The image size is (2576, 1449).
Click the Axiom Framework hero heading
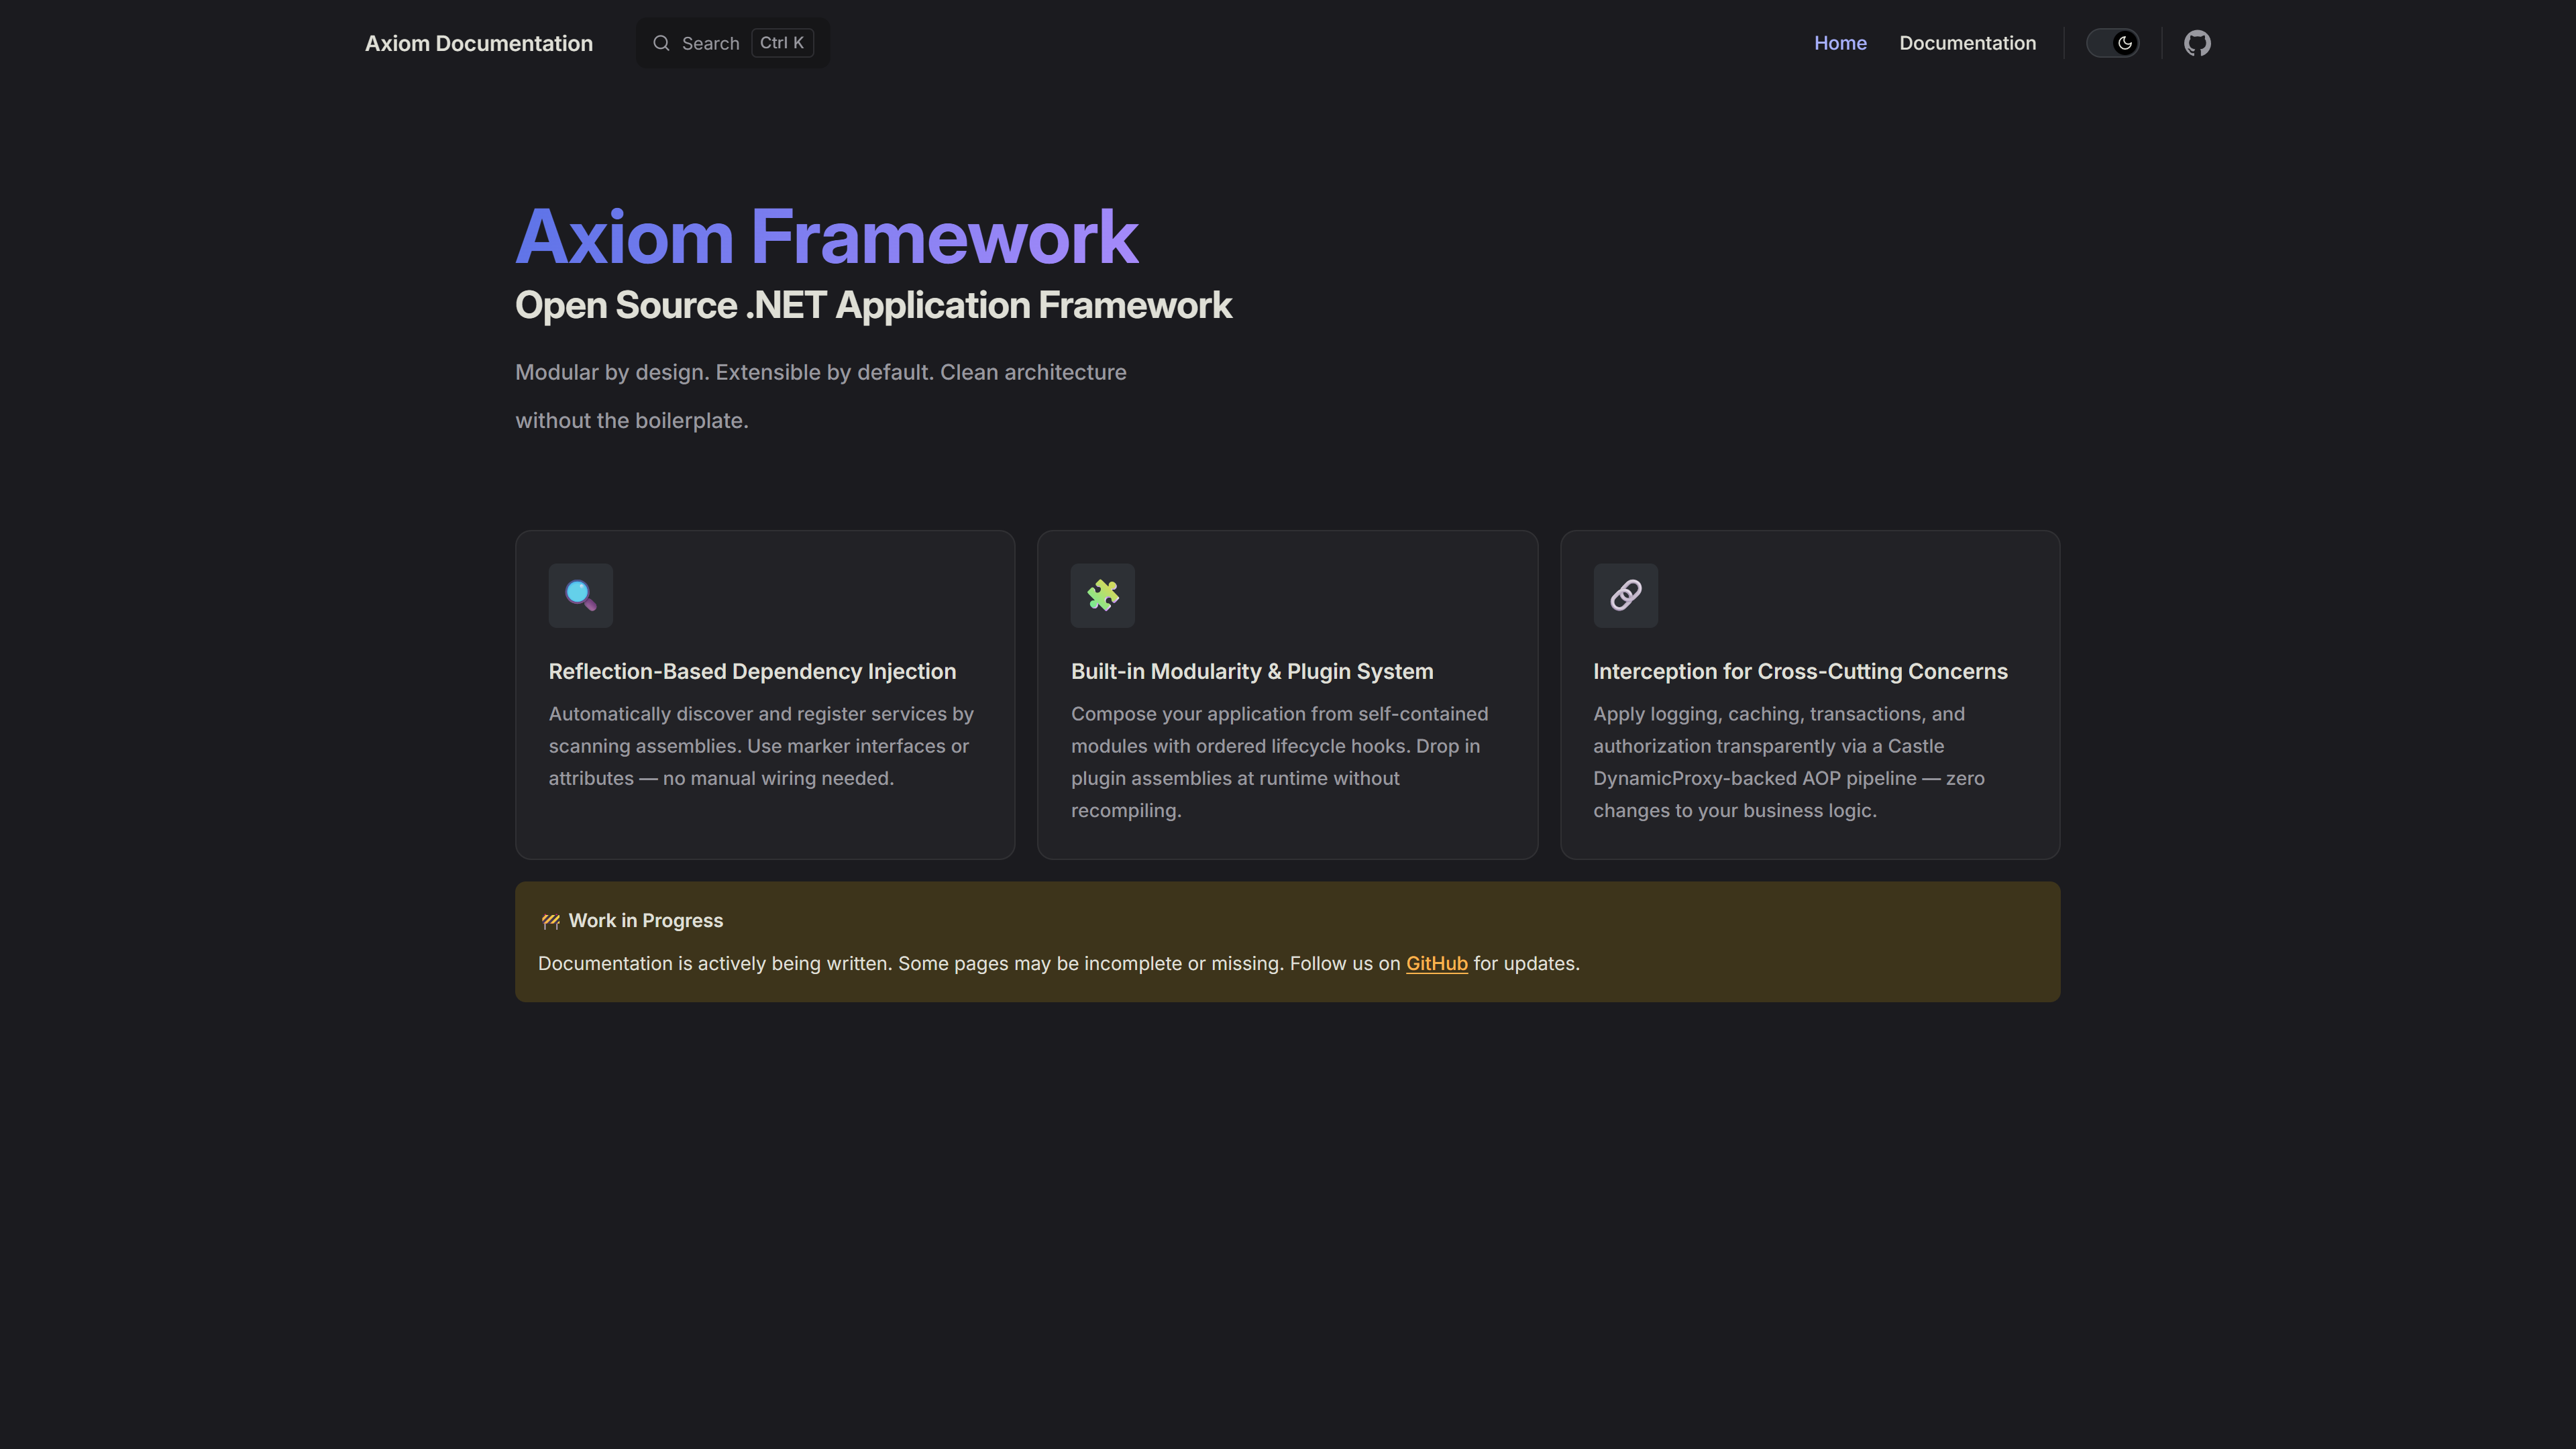(826, 237)
